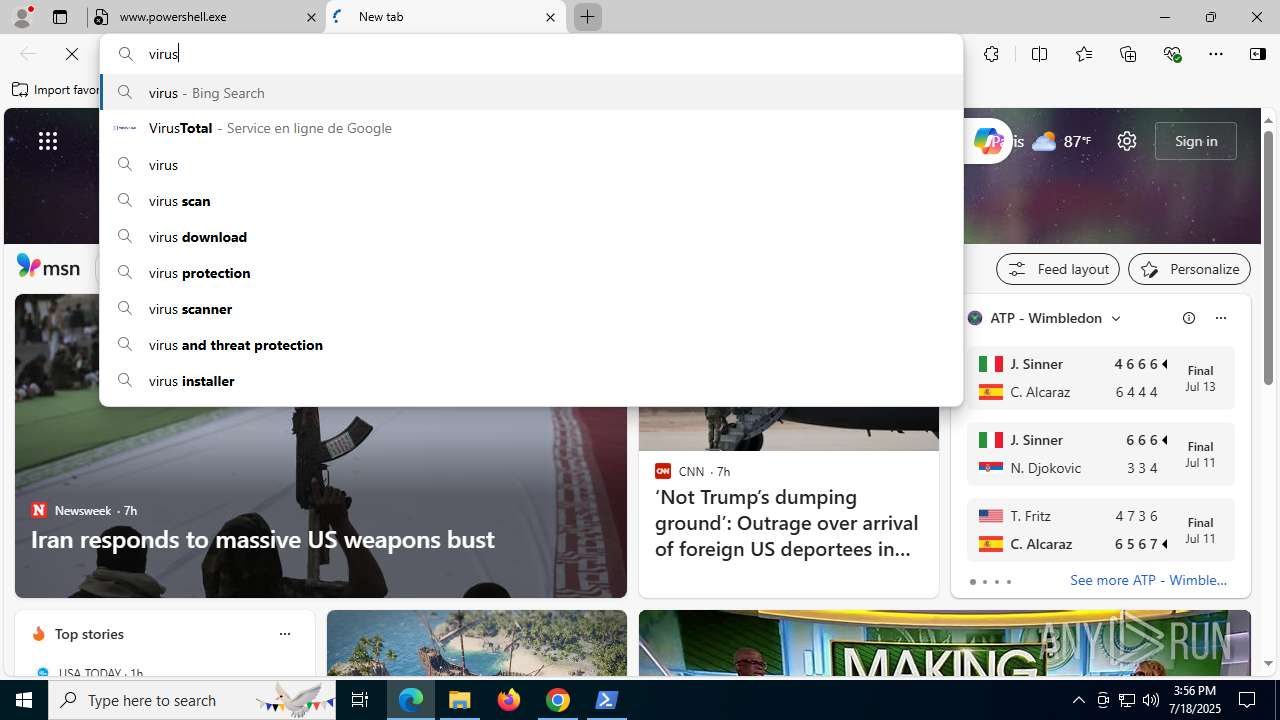Open Browser essentials icon
Screen dimensions: 1280x720
tap(1172, 54)
